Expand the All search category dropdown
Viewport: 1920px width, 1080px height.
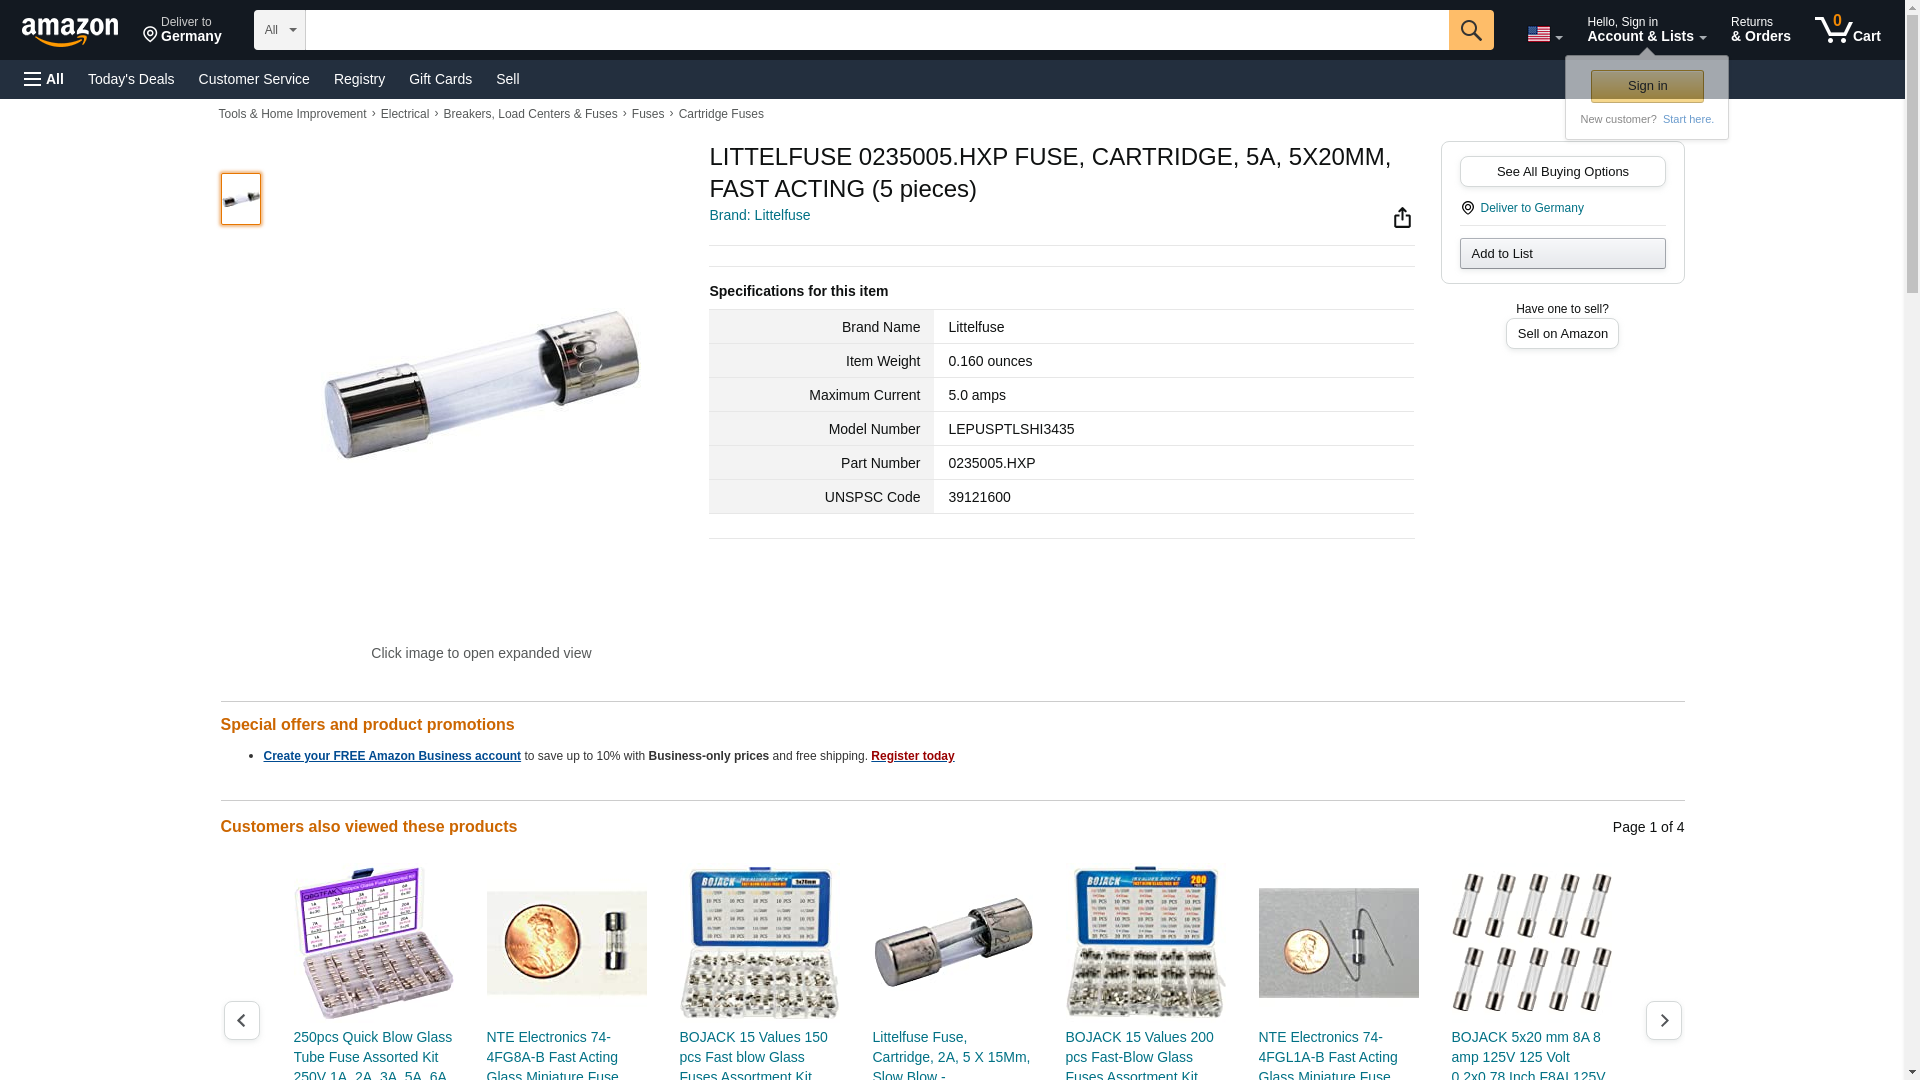pos(279,30)
